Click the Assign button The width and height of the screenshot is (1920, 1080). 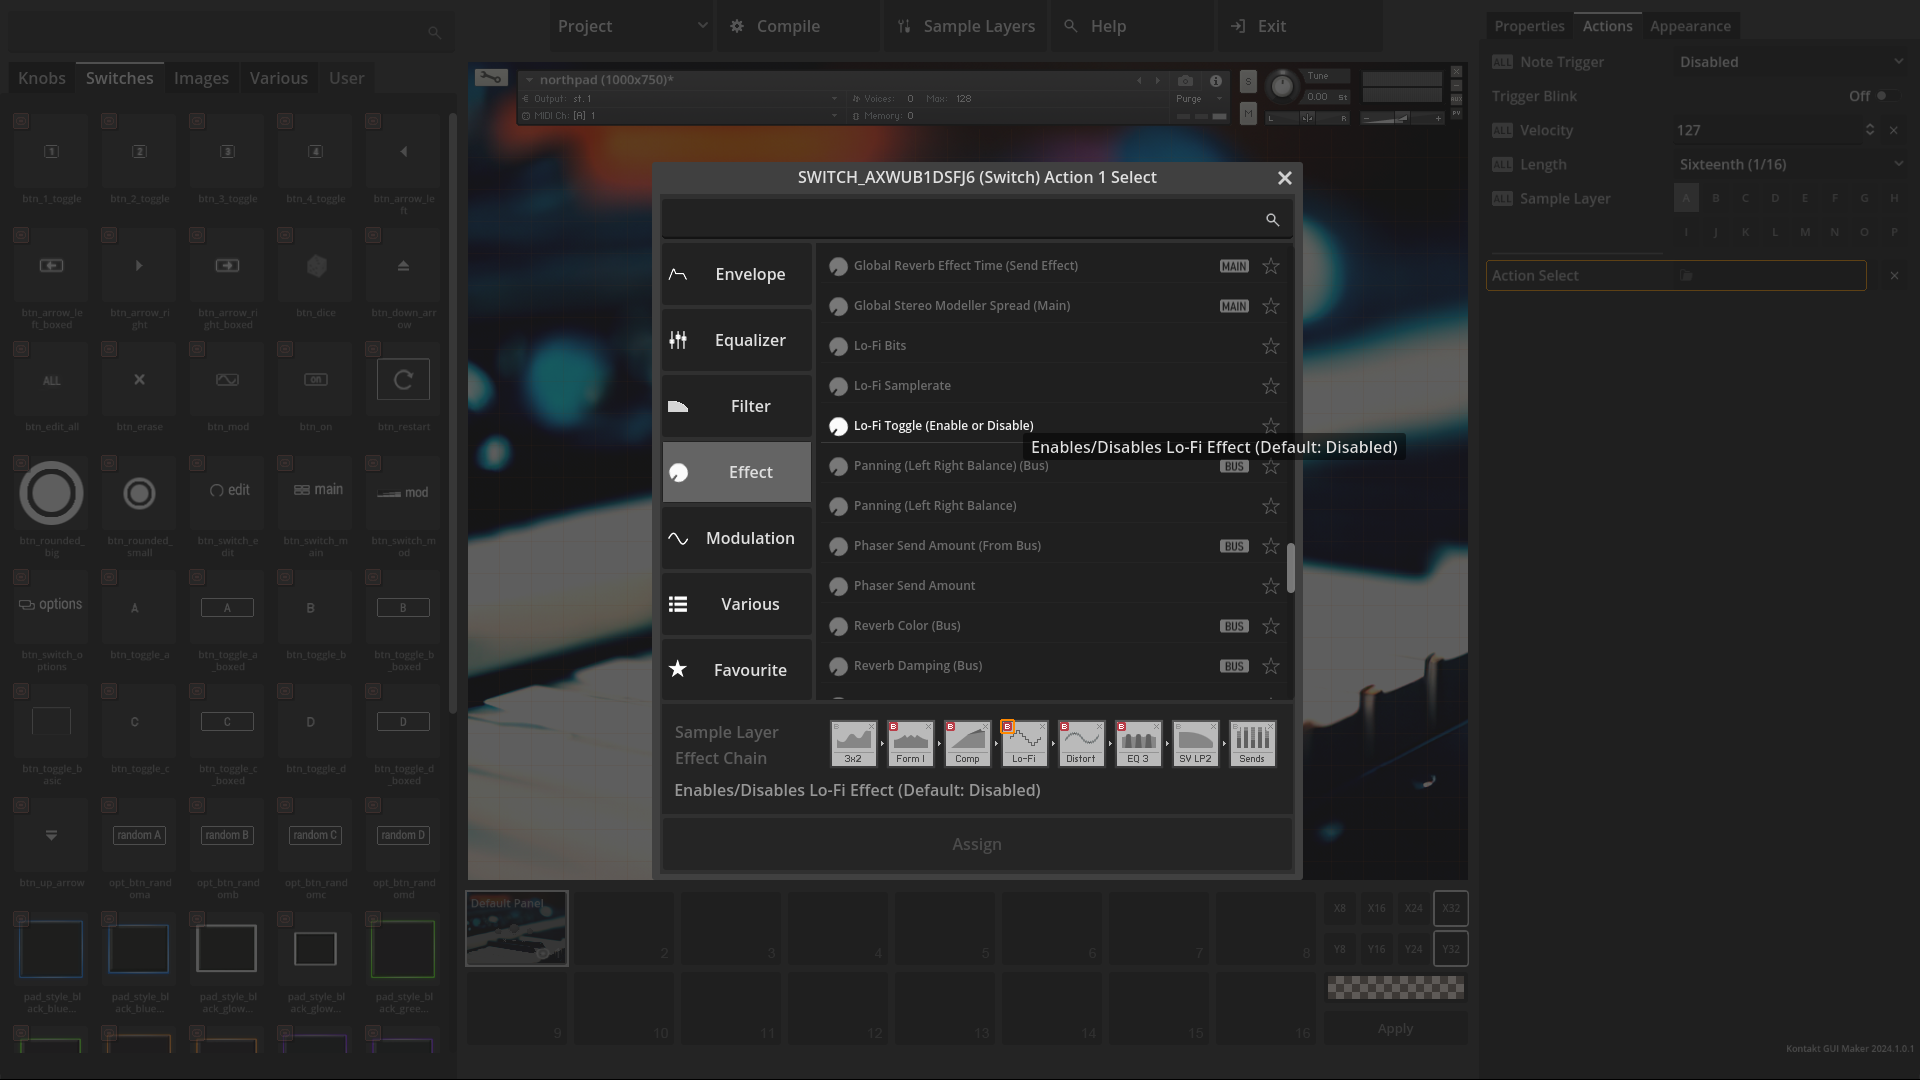point(976,844)
